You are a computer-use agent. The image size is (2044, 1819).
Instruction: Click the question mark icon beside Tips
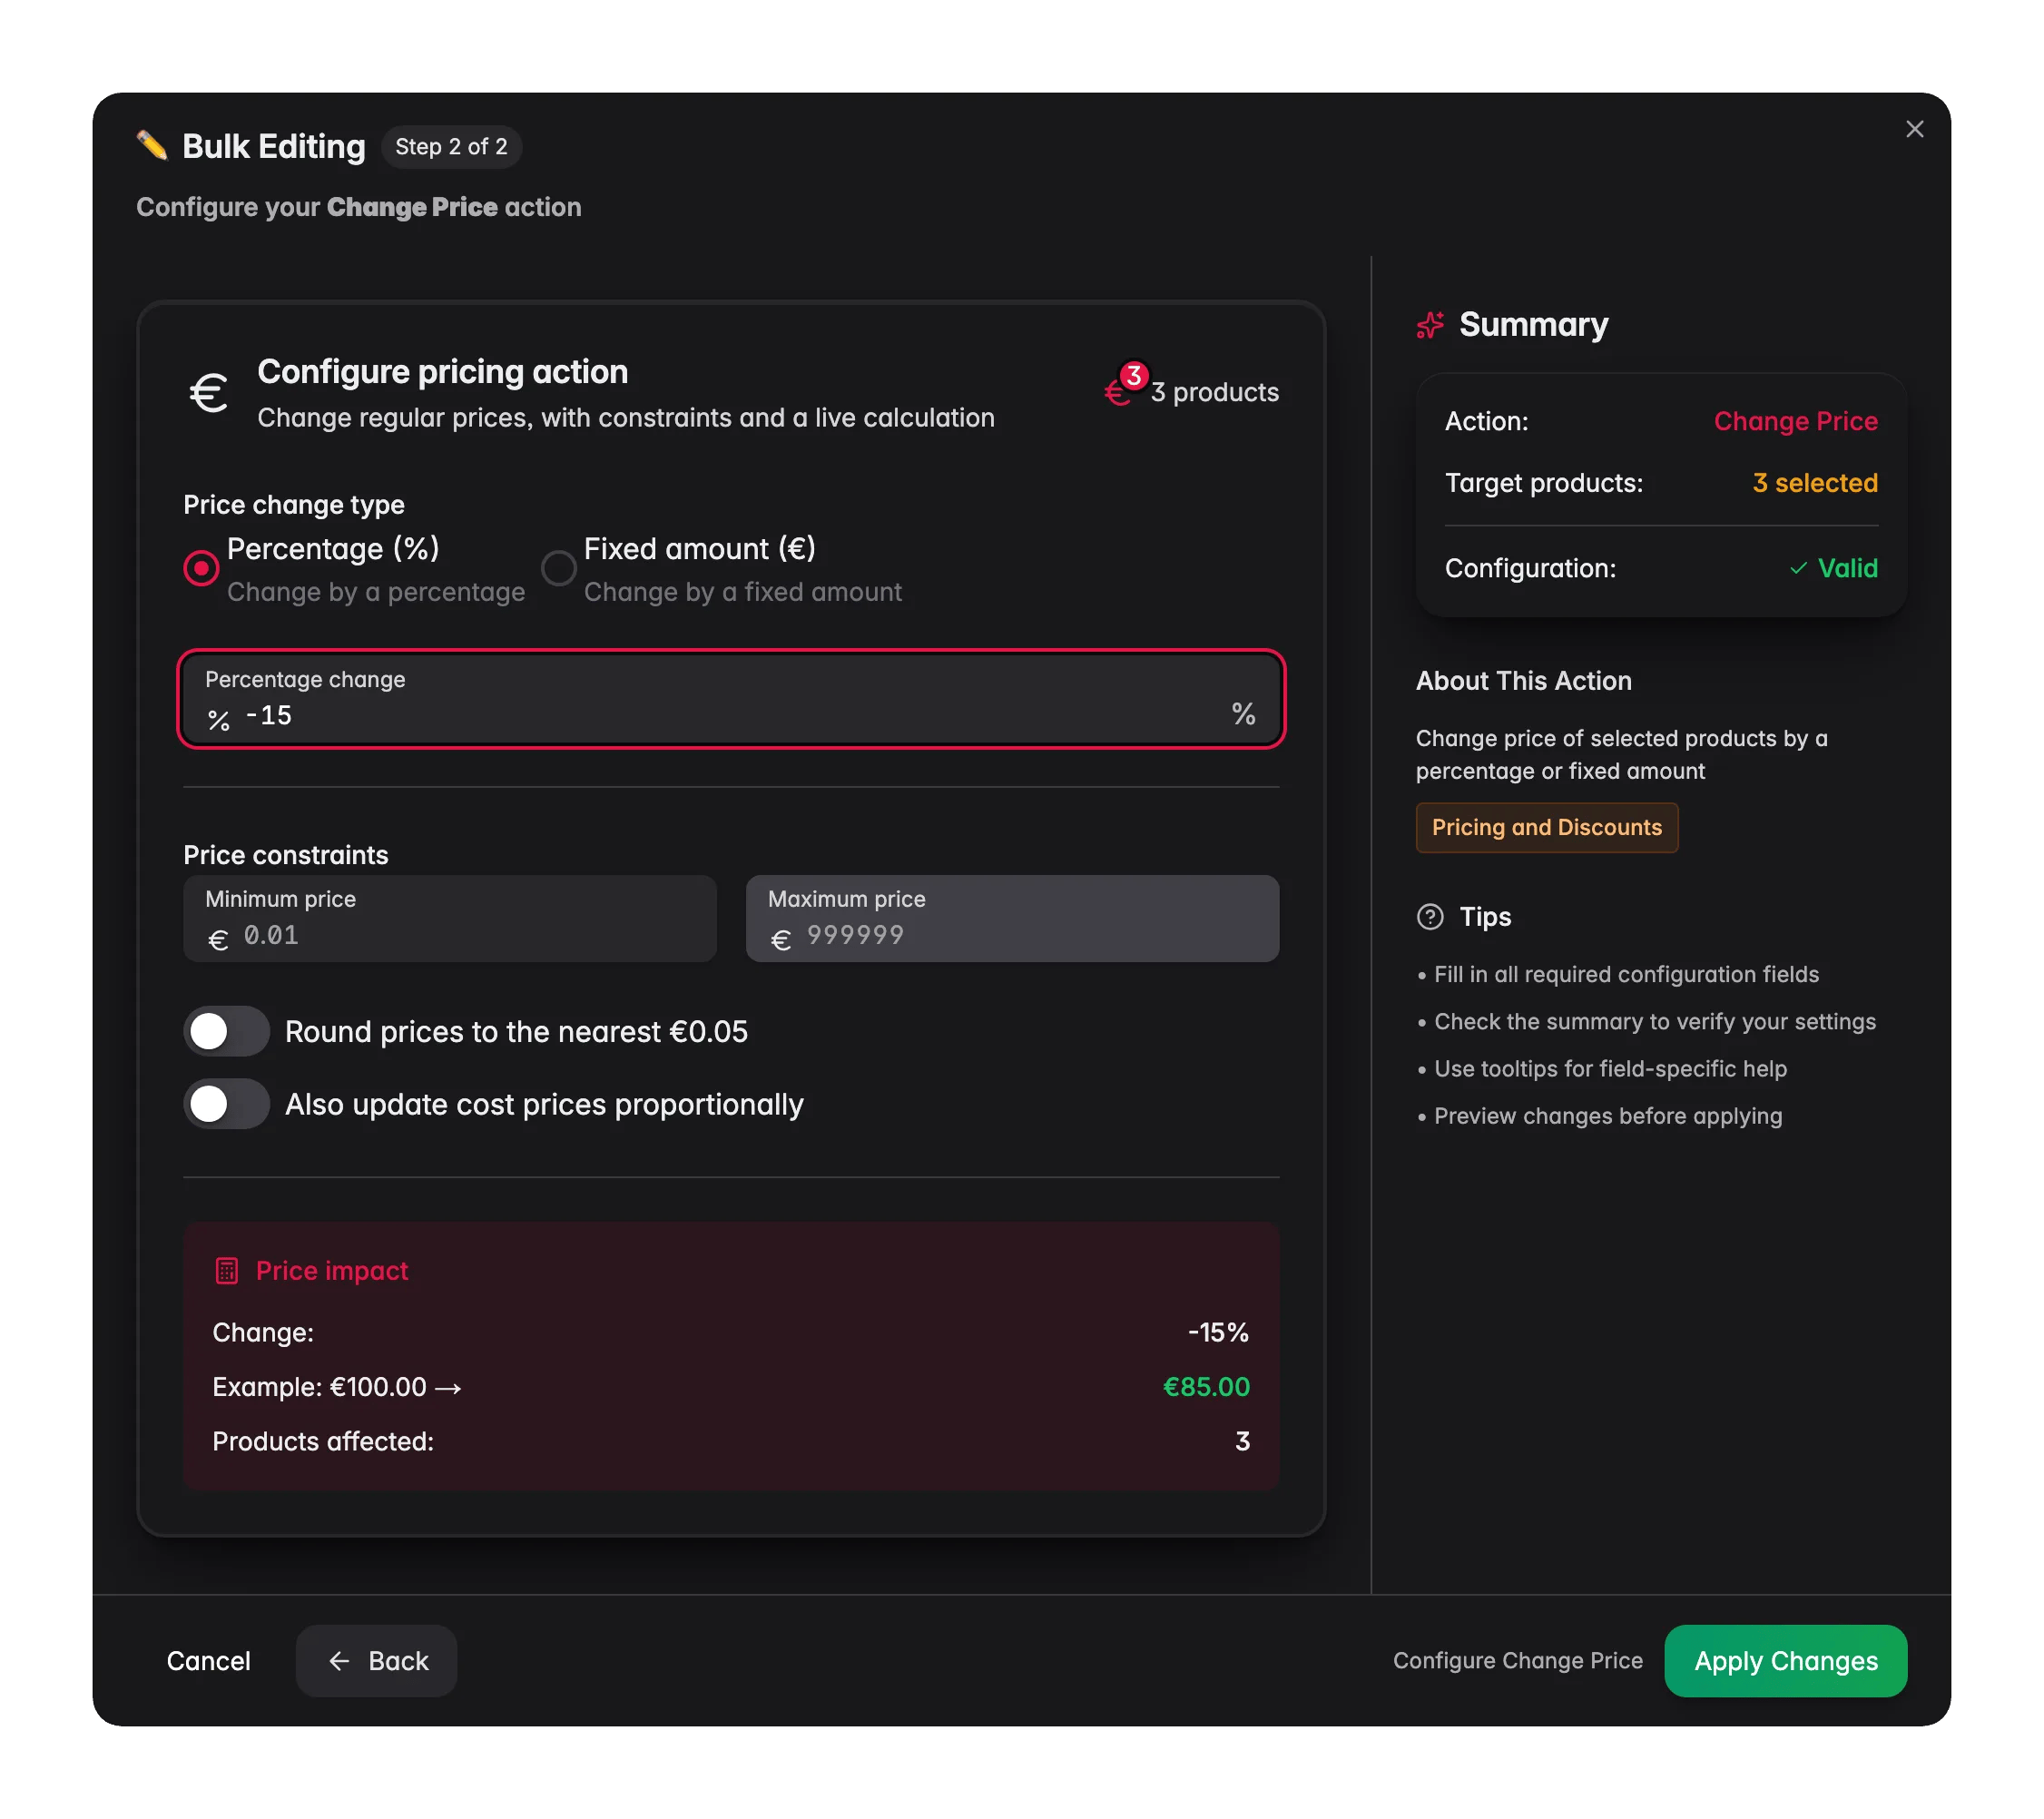click(1430, 917)
